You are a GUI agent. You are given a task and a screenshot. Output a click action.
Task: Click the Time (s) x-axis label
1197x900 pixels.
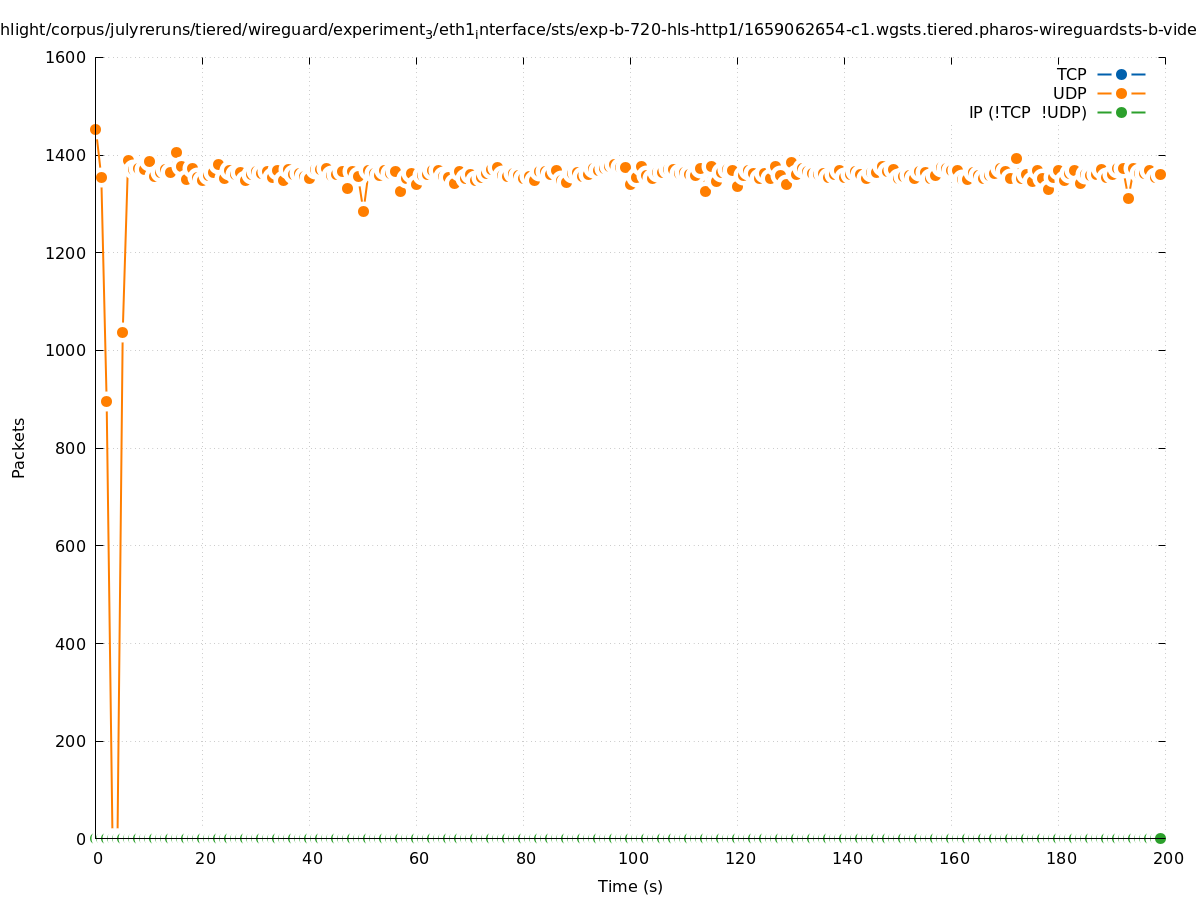[x=630, y=886]
